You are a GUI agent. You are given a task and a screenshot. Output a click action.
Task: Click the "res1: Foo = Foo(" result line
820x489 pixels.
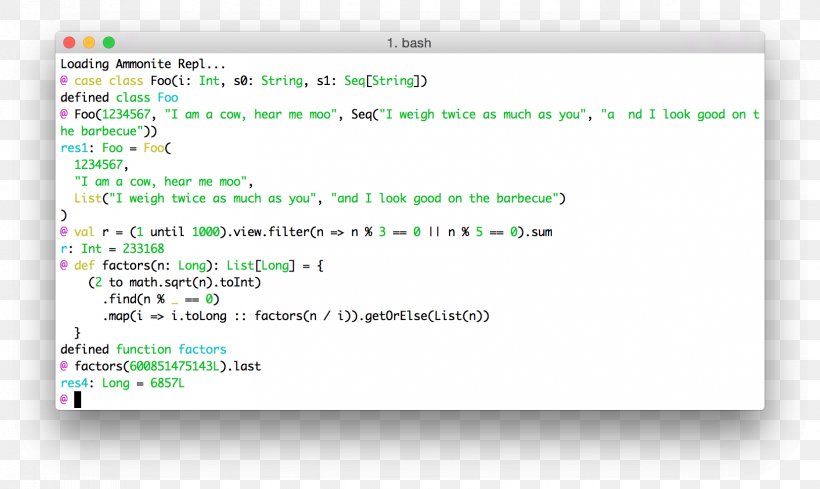tap(116, 148)
